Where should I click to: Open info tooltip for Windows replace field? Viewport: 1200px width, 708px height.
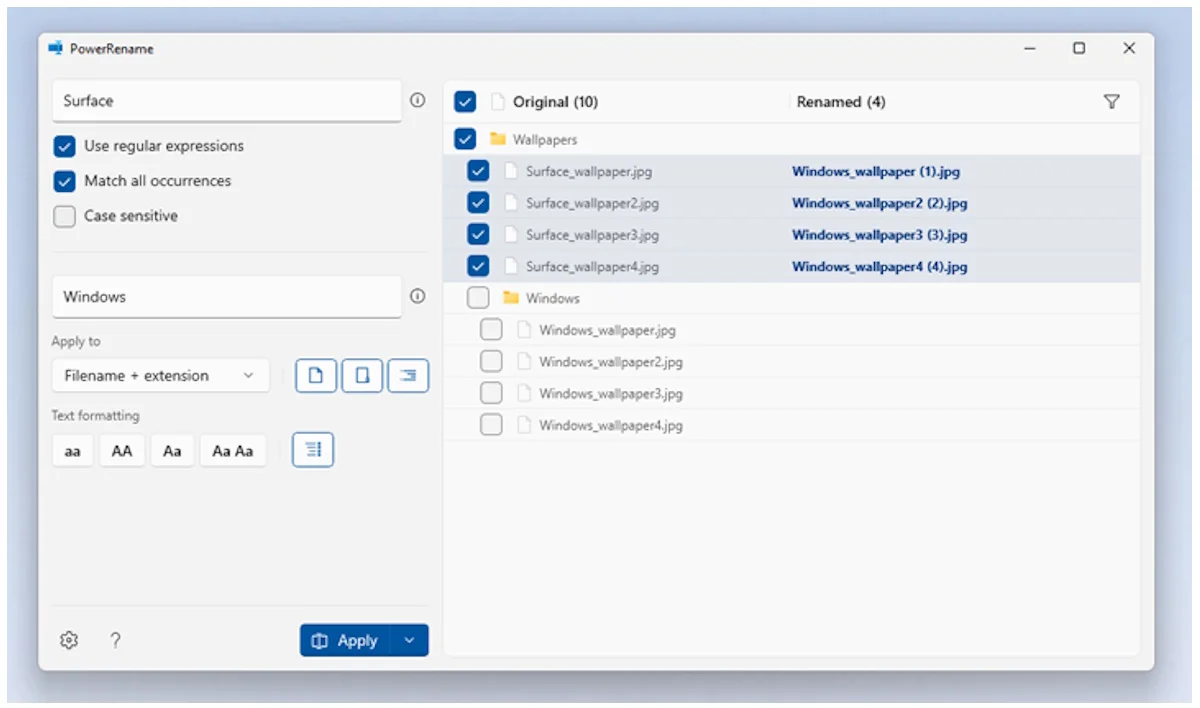(418, 296)
